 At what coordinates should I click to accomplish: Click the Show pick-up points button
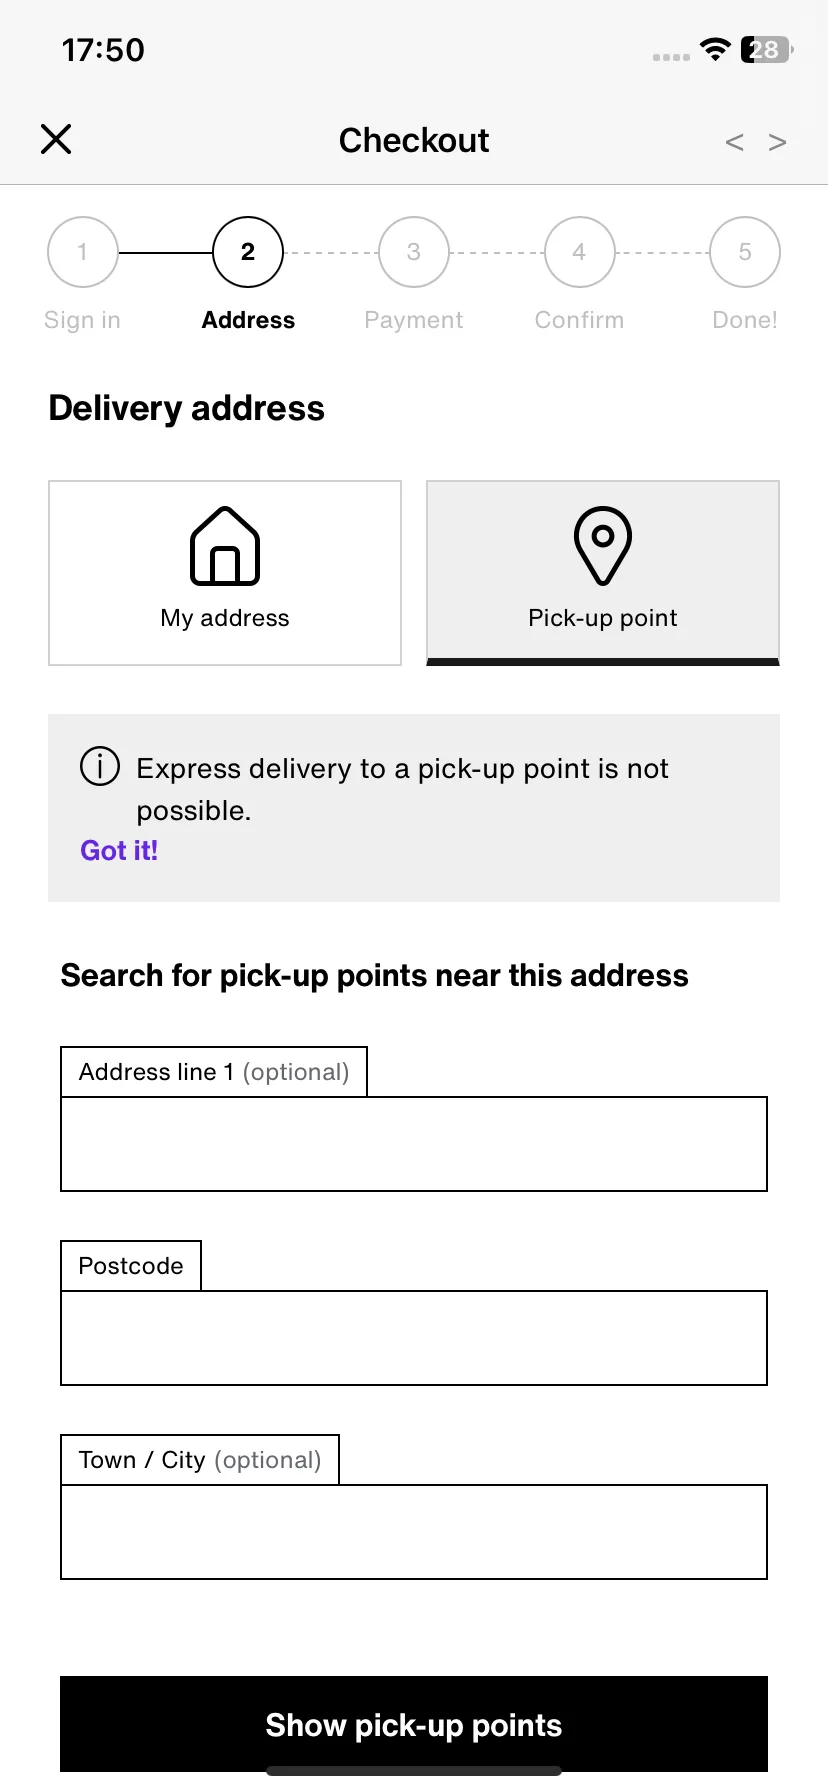click(414, 1725)
